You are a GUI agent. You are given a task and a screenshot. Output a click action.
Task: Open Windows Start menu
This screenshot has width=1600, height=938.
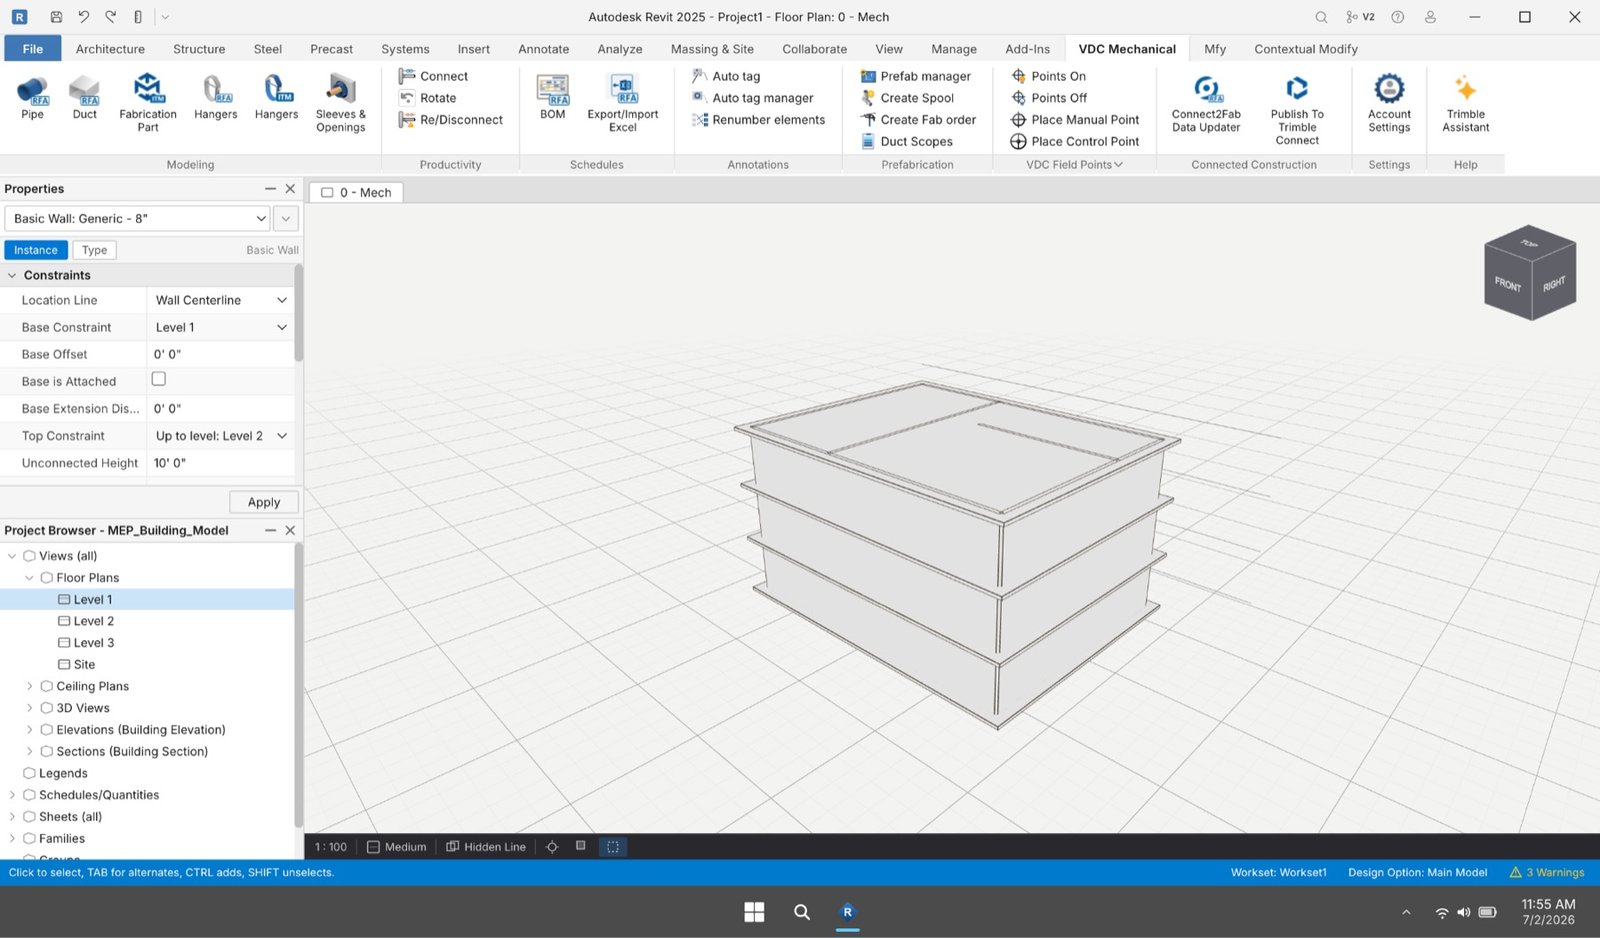[754, 912]
